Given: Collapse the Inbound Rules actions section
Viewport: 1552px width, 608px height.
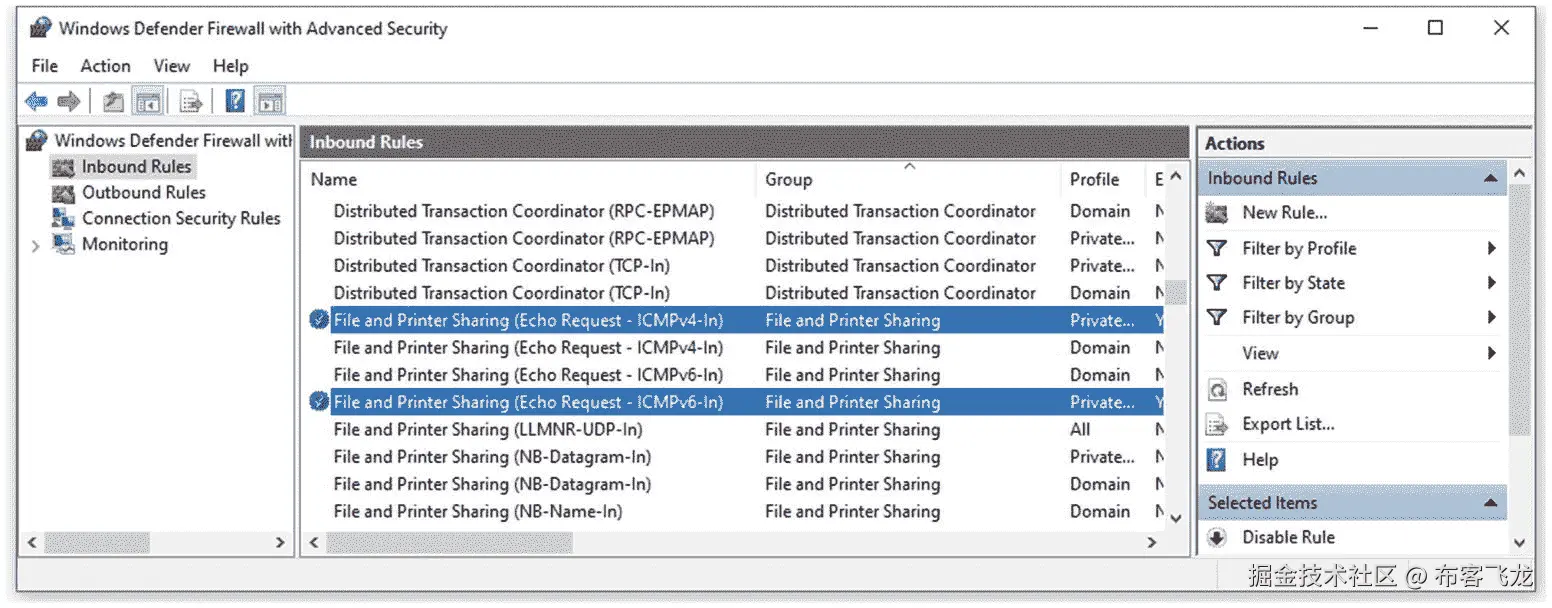Looking at the screenshot, I should pos(1490,178).
